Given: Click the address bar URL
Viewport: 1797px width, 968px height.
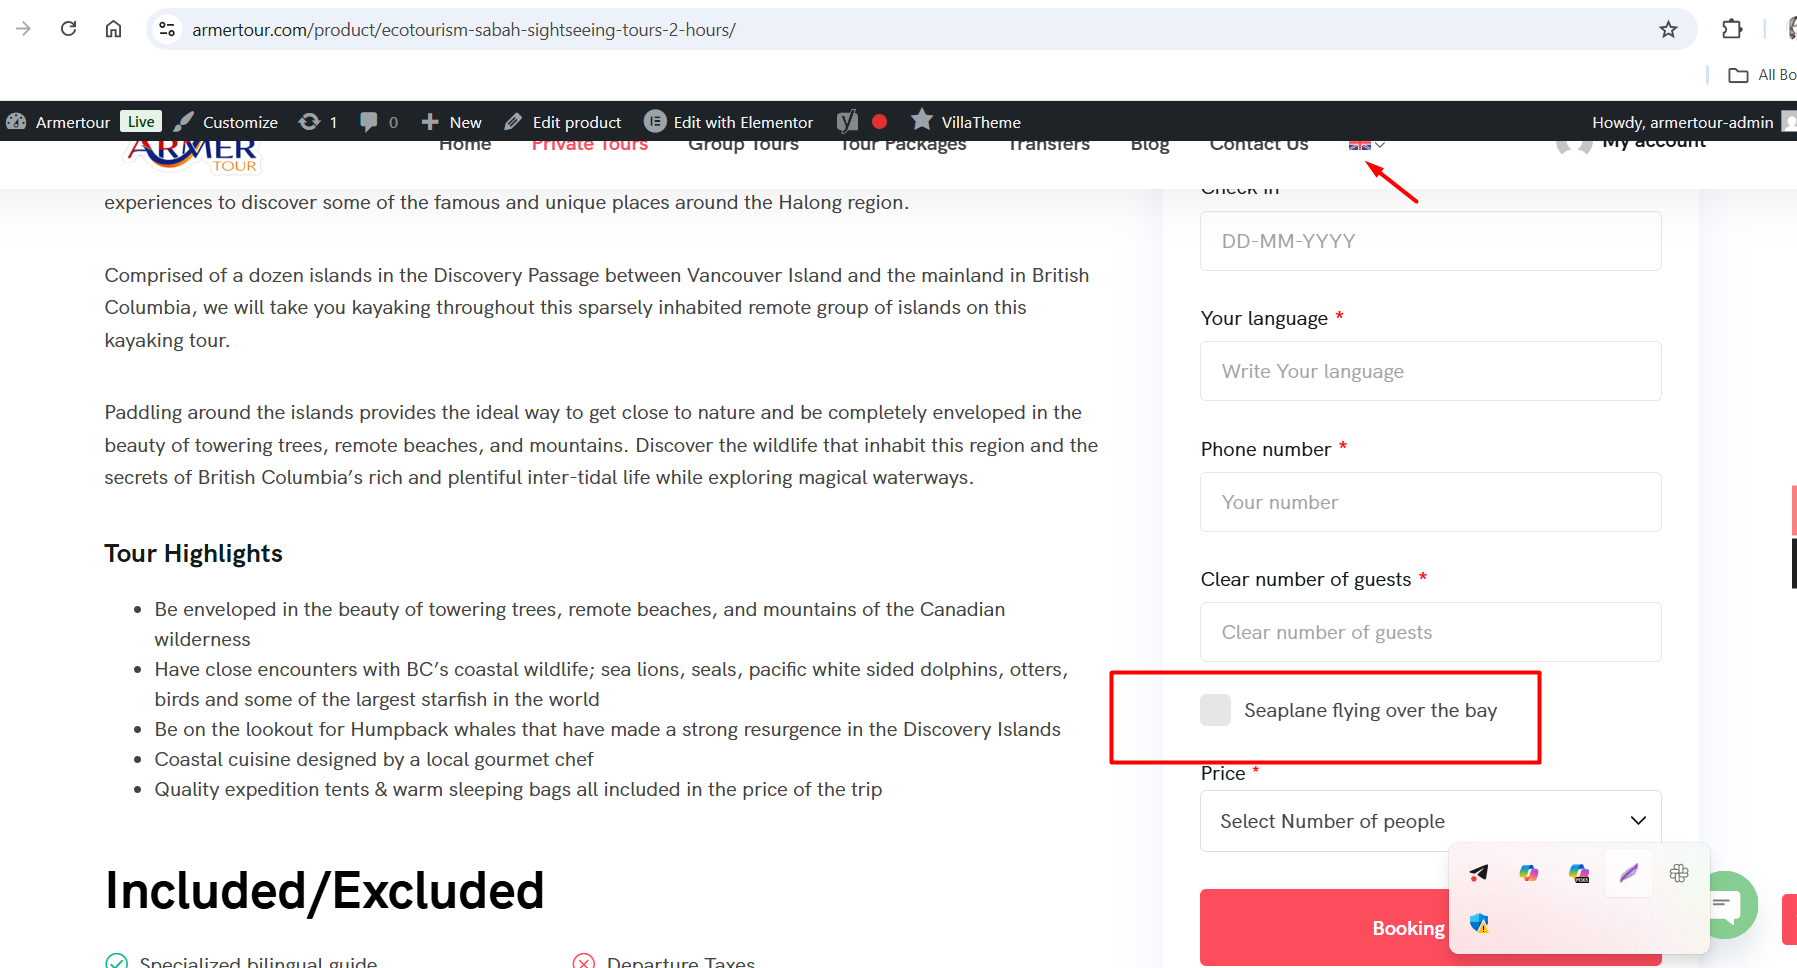Looking at the screenshot, I should pos(464,30).
